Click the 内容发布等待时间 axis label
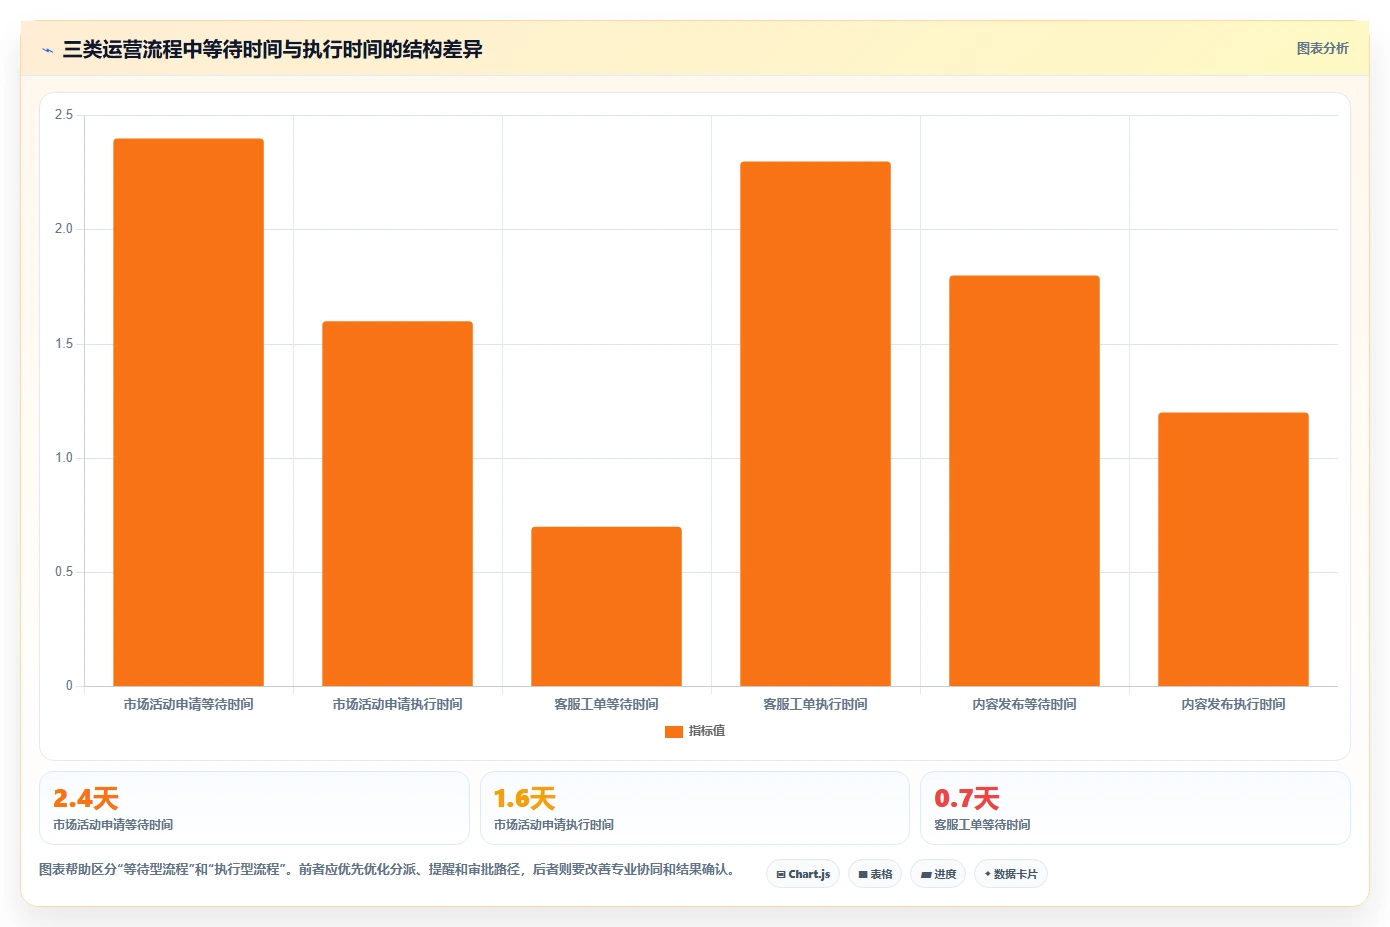The height and width of the screenshot is (927, 1390). 1024,704
